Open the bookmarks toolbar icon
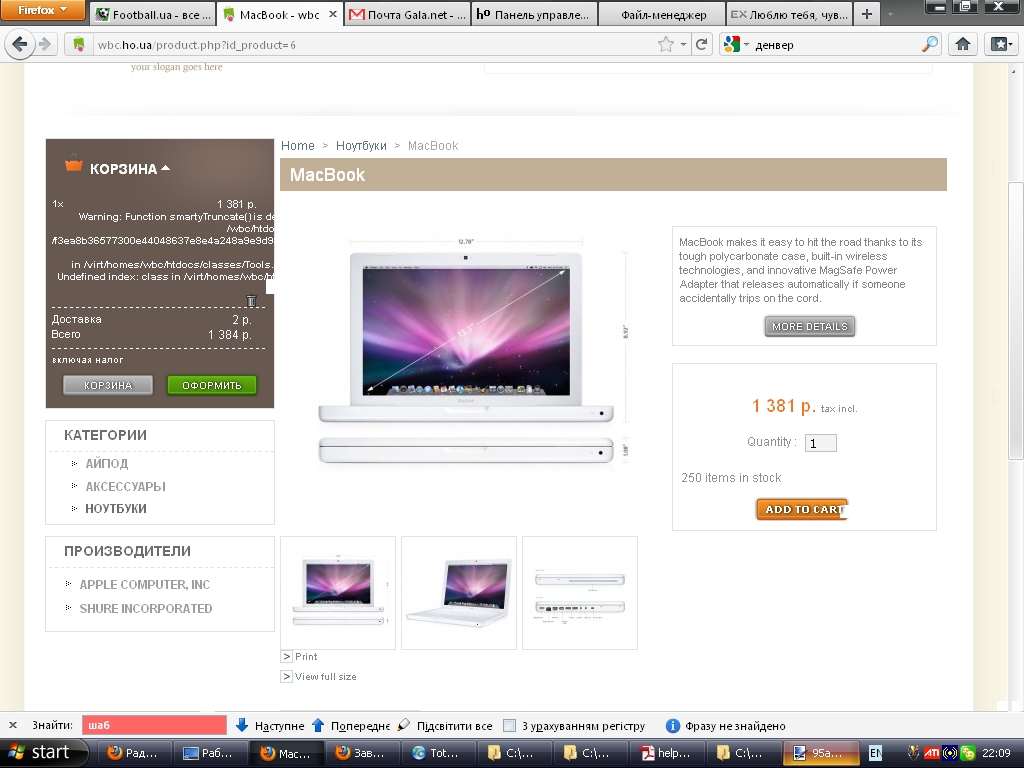The width and height of the screenshot is (1024, 768). pyautogui.click(x=1000, y=44)
